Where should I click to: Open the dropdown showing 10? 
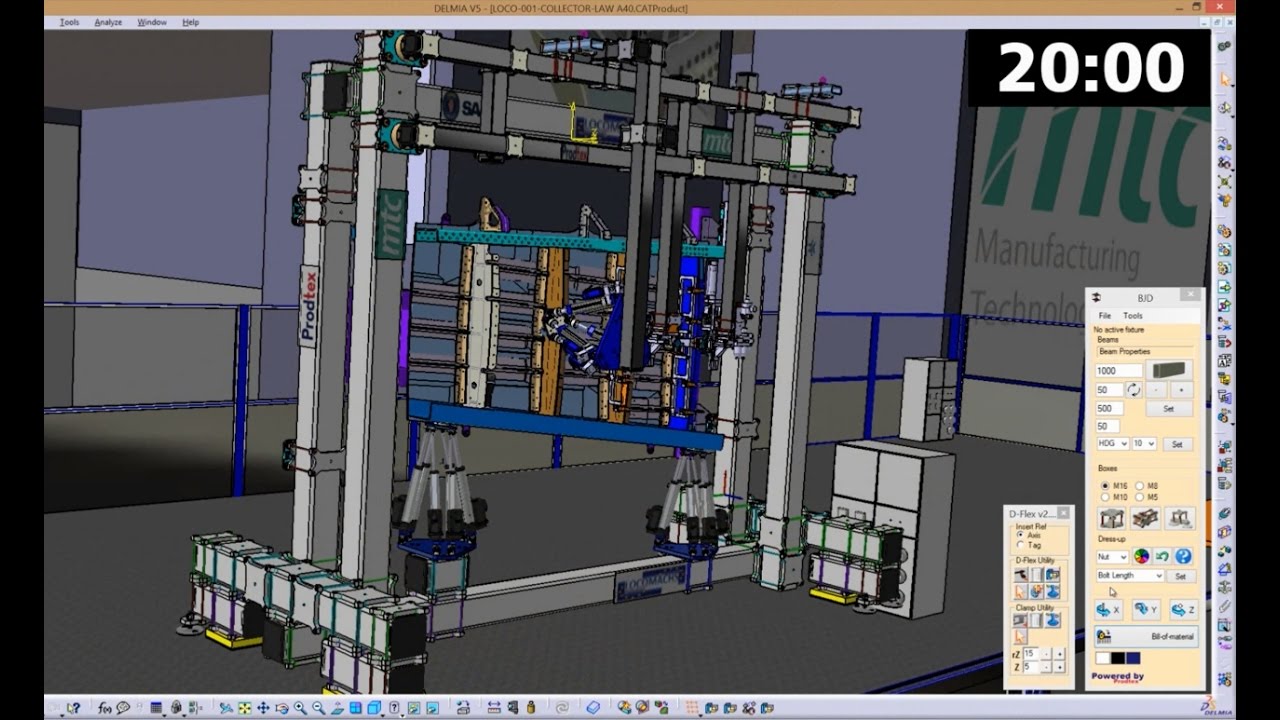(x=1144, y=443)
